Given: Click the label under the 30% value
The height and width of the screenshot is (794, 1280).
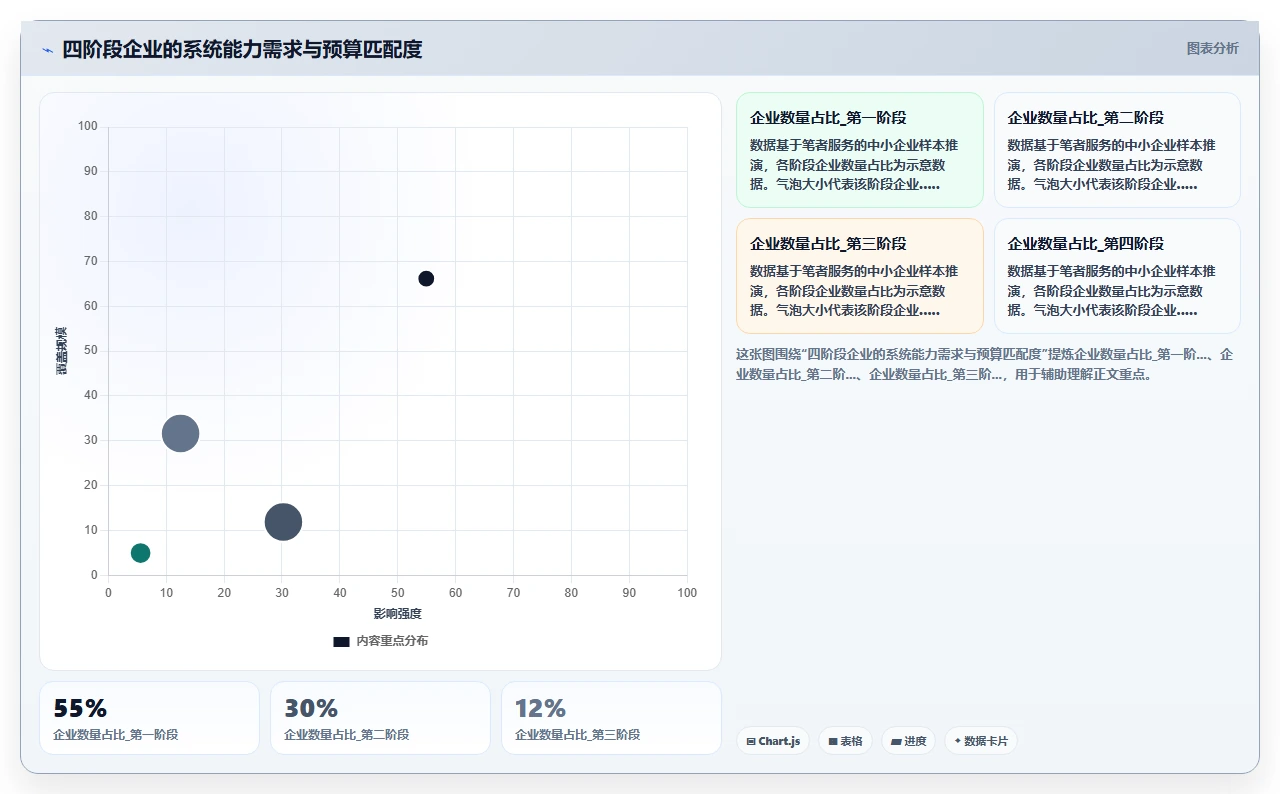Looking at the screenshot, I should pyautogui.click(x=347, y=735).
